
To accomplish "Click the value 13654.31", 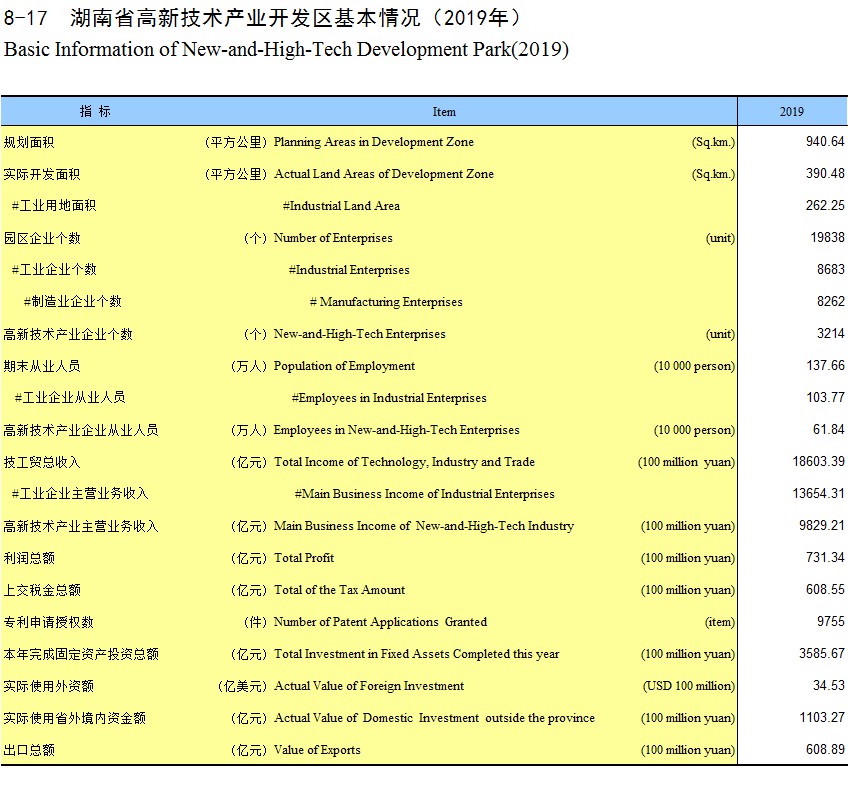I will coord(818,493).
